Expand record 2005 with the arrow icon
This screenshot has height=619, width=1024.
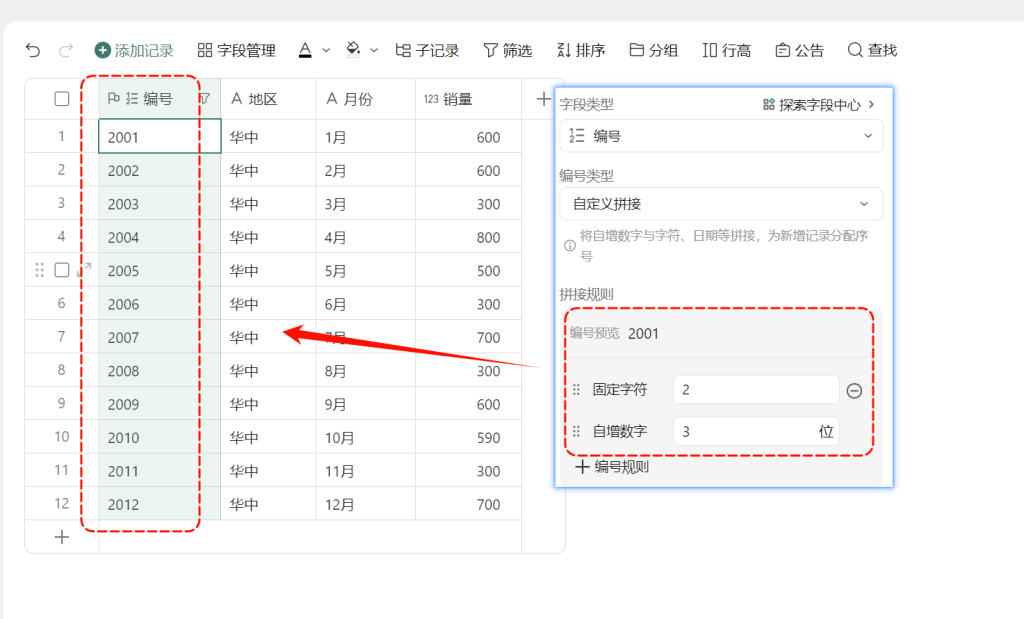(x=84, y=269)
